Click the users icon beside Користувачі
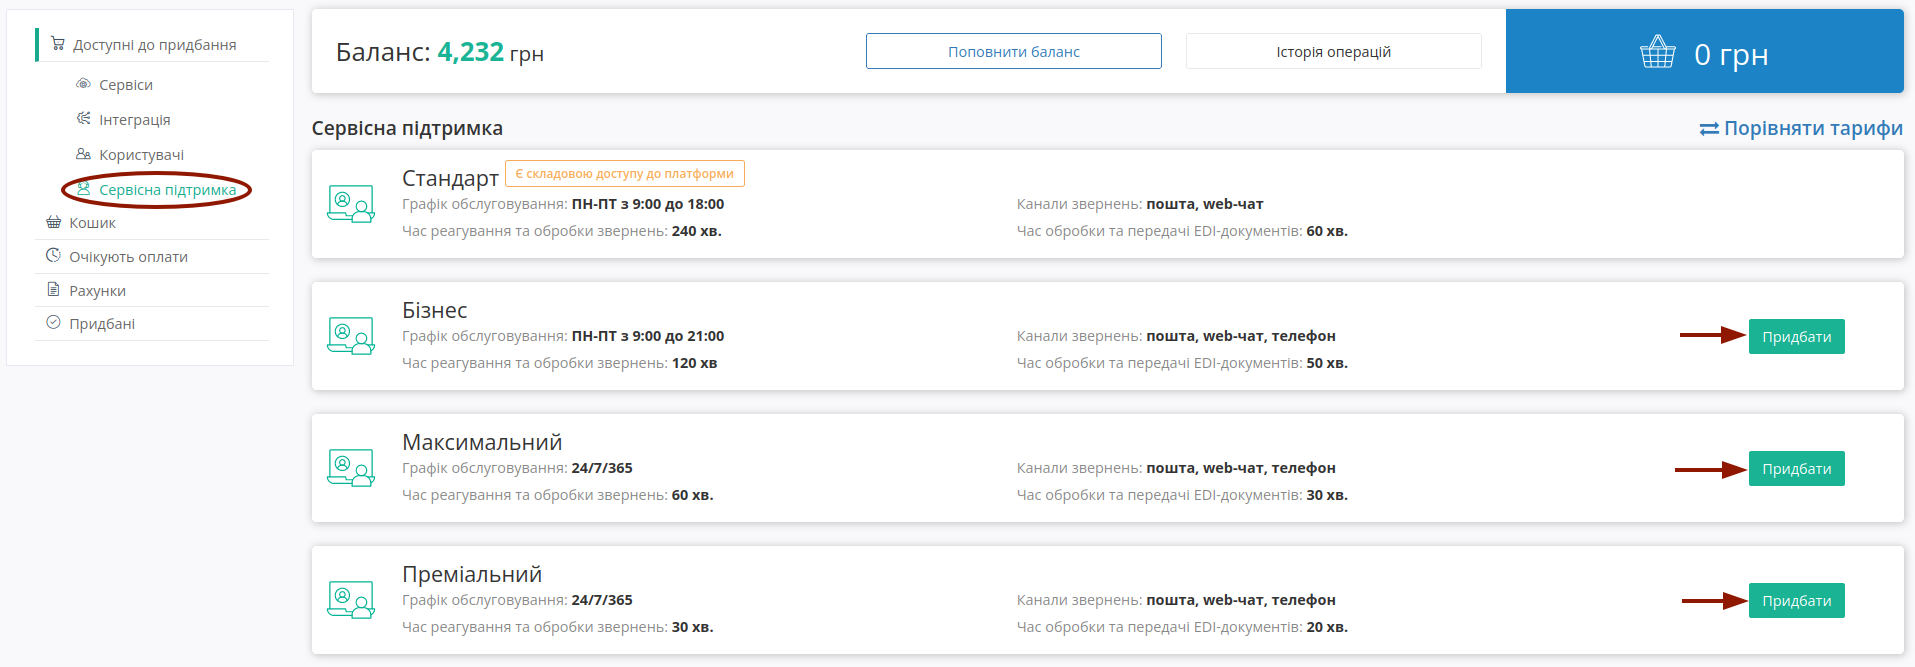This screenshot has width=1915, height=667. tap(84, 154)
